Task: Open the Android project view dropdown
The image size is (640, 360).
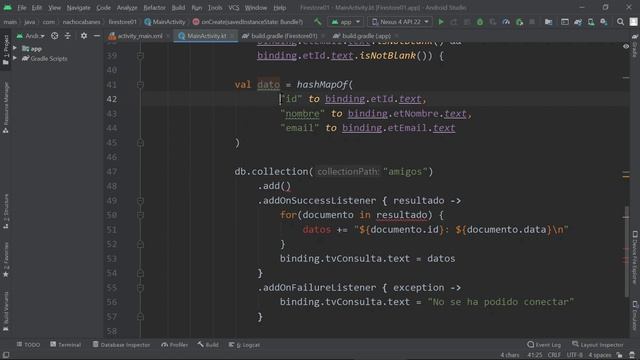Action: [x=31, y=36]
